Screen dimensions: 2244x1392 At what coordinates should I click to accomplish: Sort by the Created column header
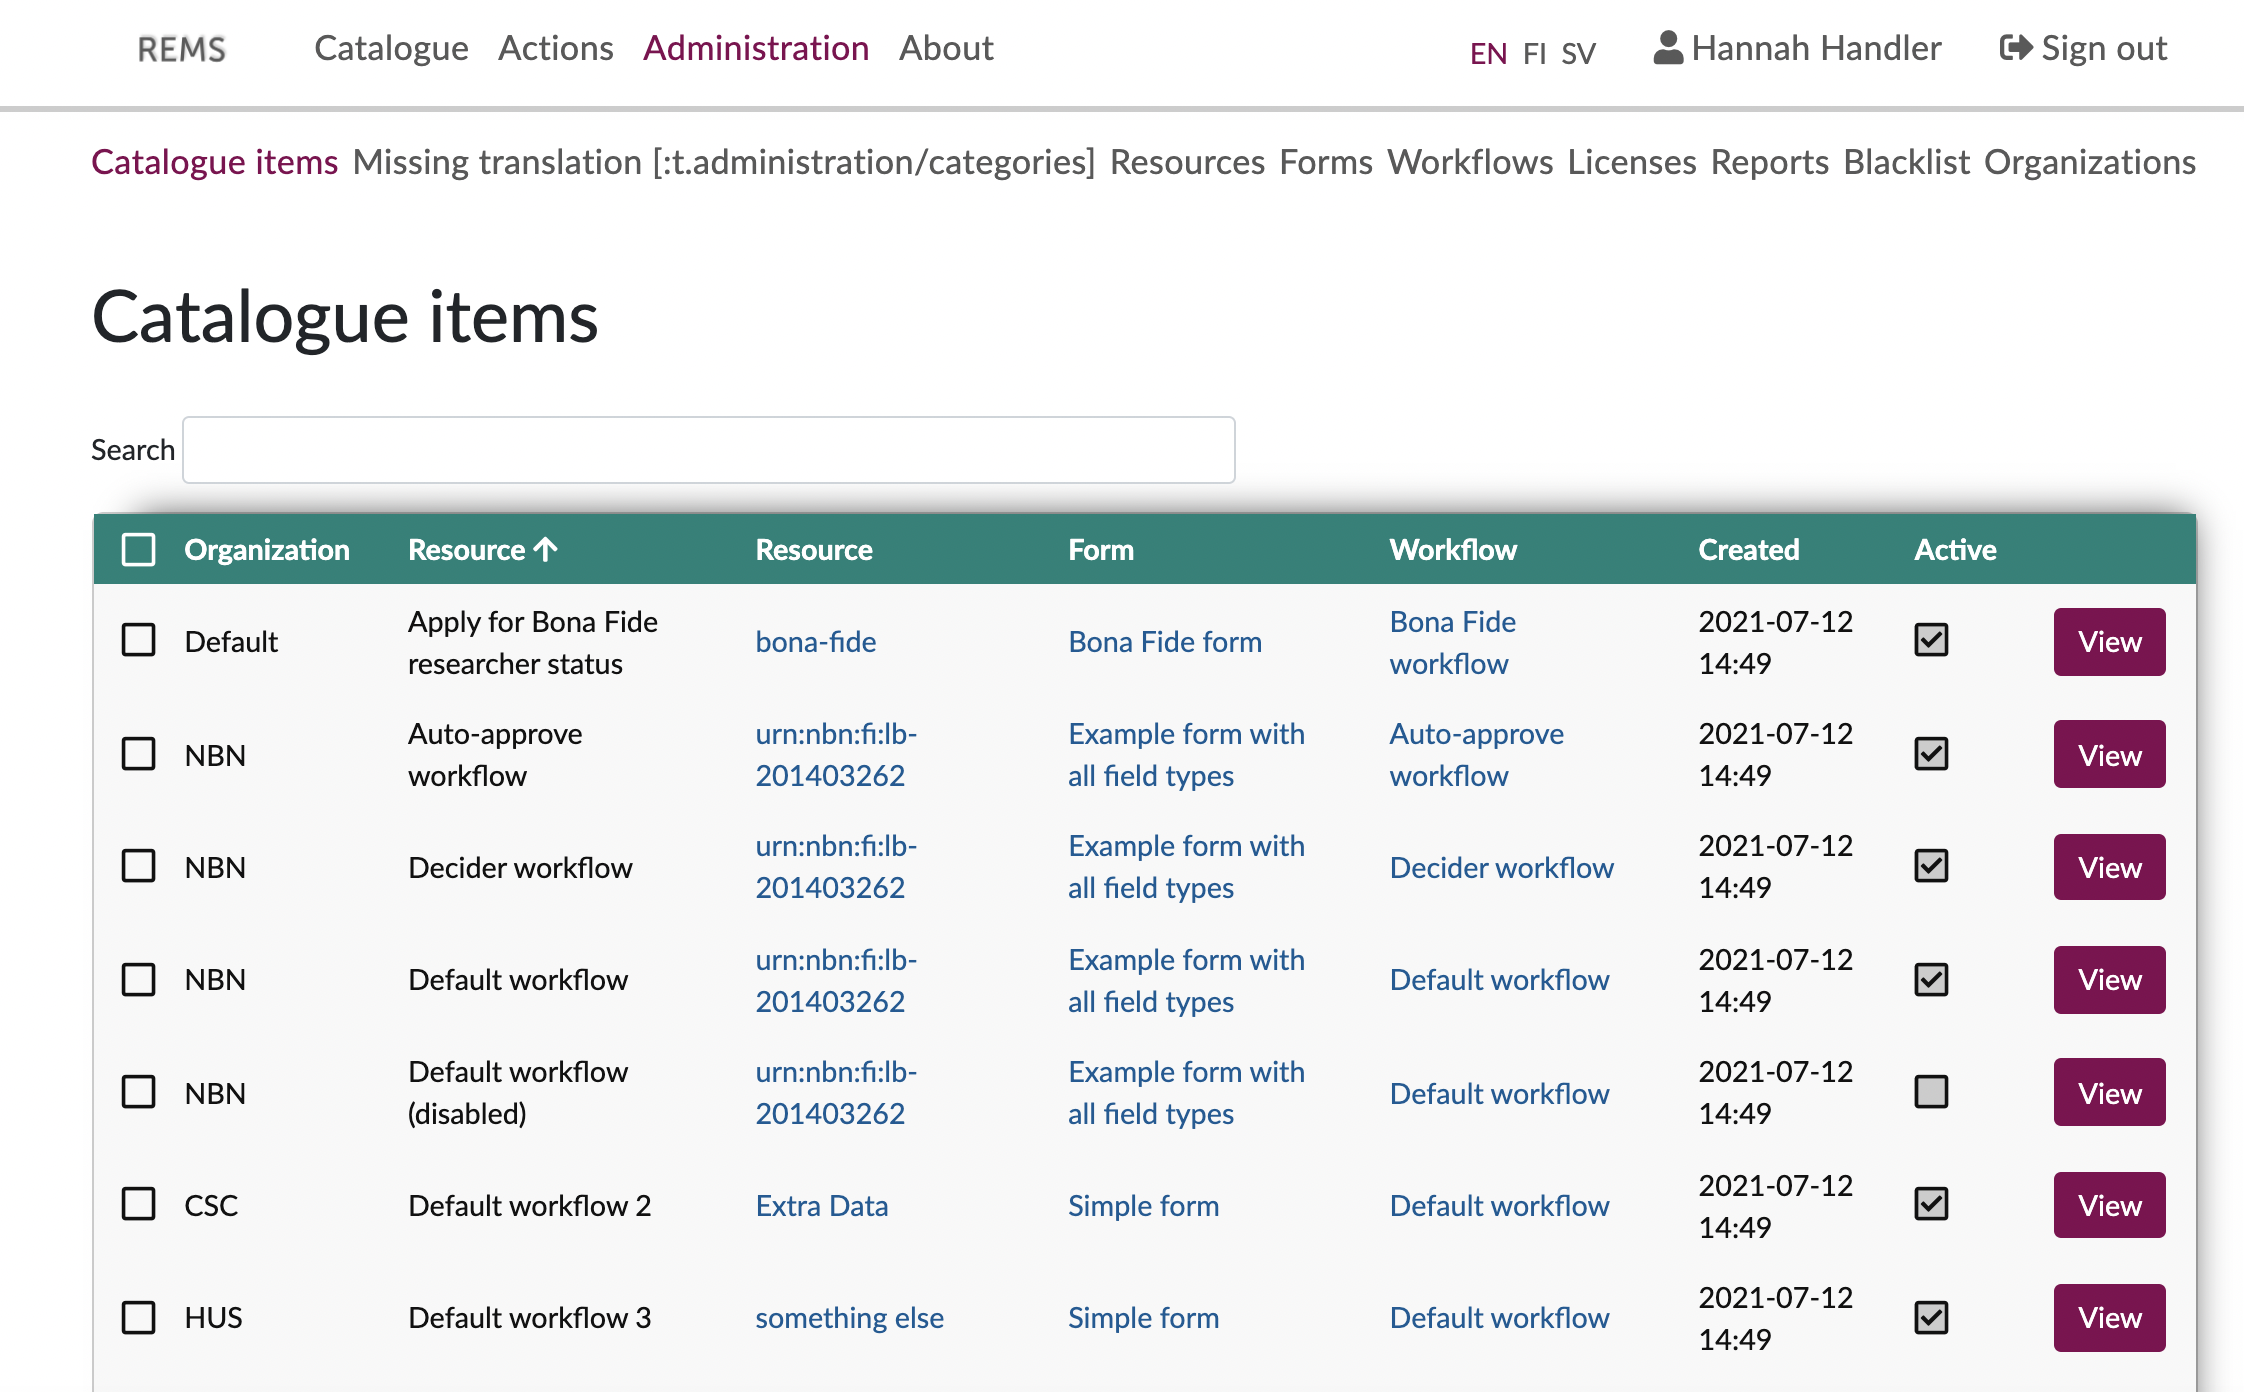pos(1749,549)
